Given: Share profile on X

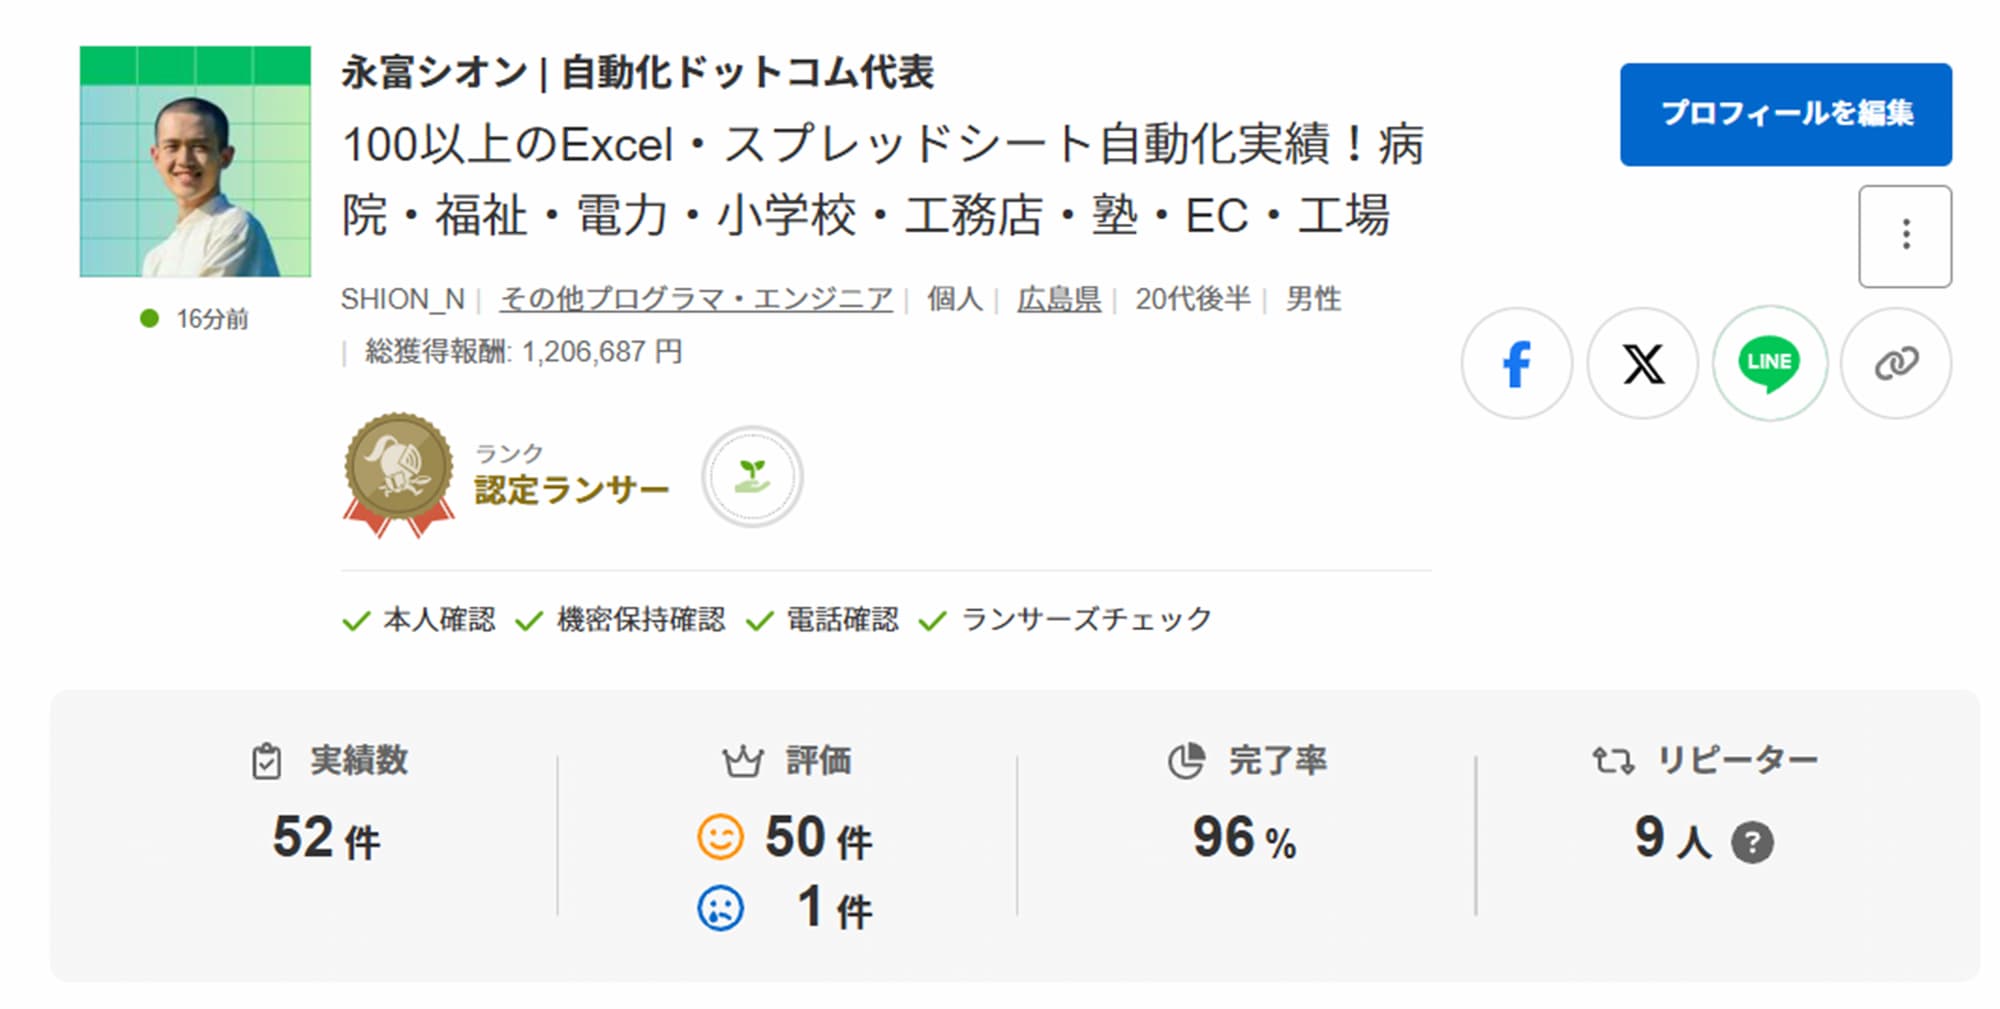Looking at the screenshot, I should coord(1642,363).
